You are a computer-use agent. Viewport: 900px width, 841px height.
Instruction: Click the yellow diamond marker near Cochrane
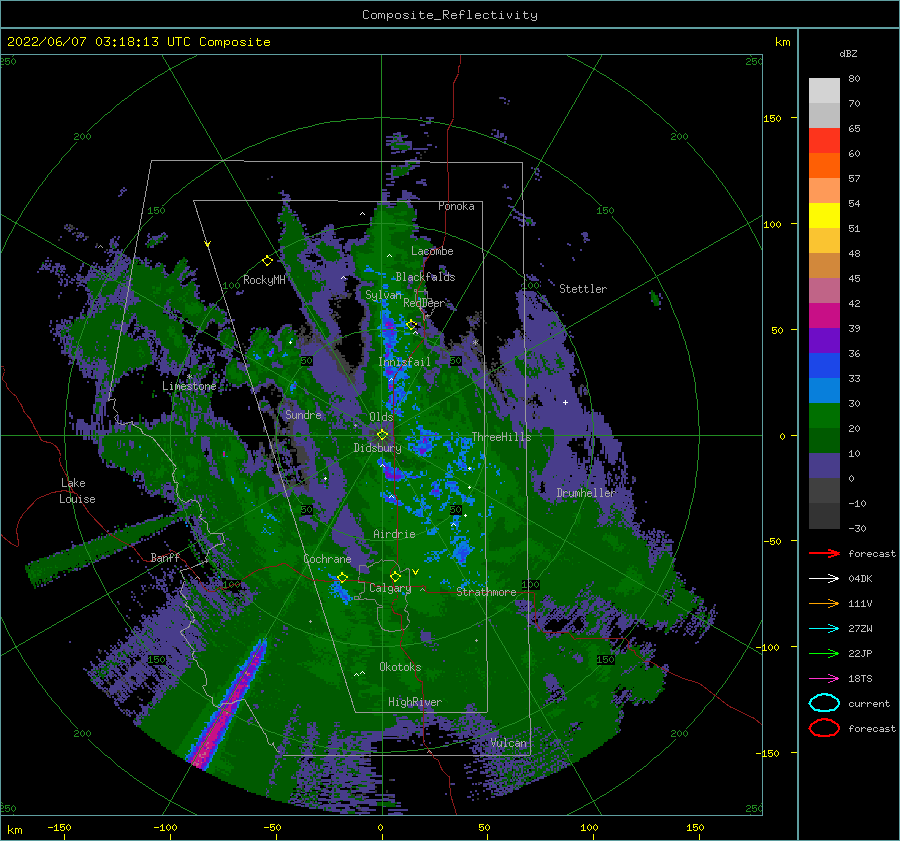click(x=342, y=578)
